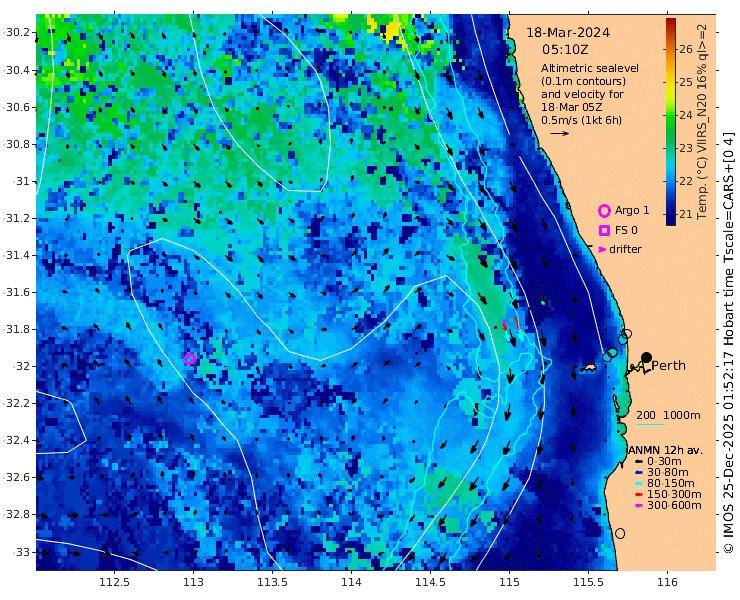Image resolution: width=740 pixels, height=600 pixels.
Task: Click the colorbar tick label 22
Action: point(686,181)
